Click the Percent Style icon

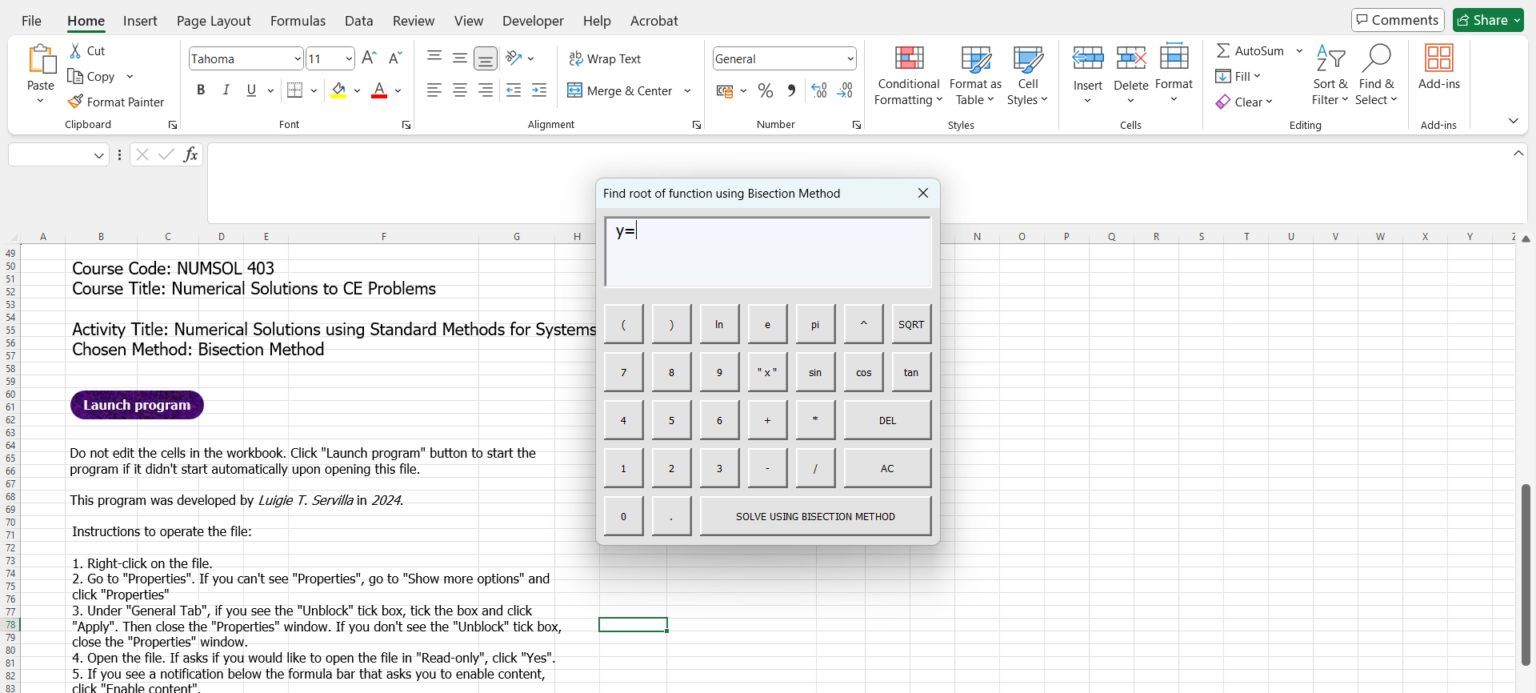765,91
